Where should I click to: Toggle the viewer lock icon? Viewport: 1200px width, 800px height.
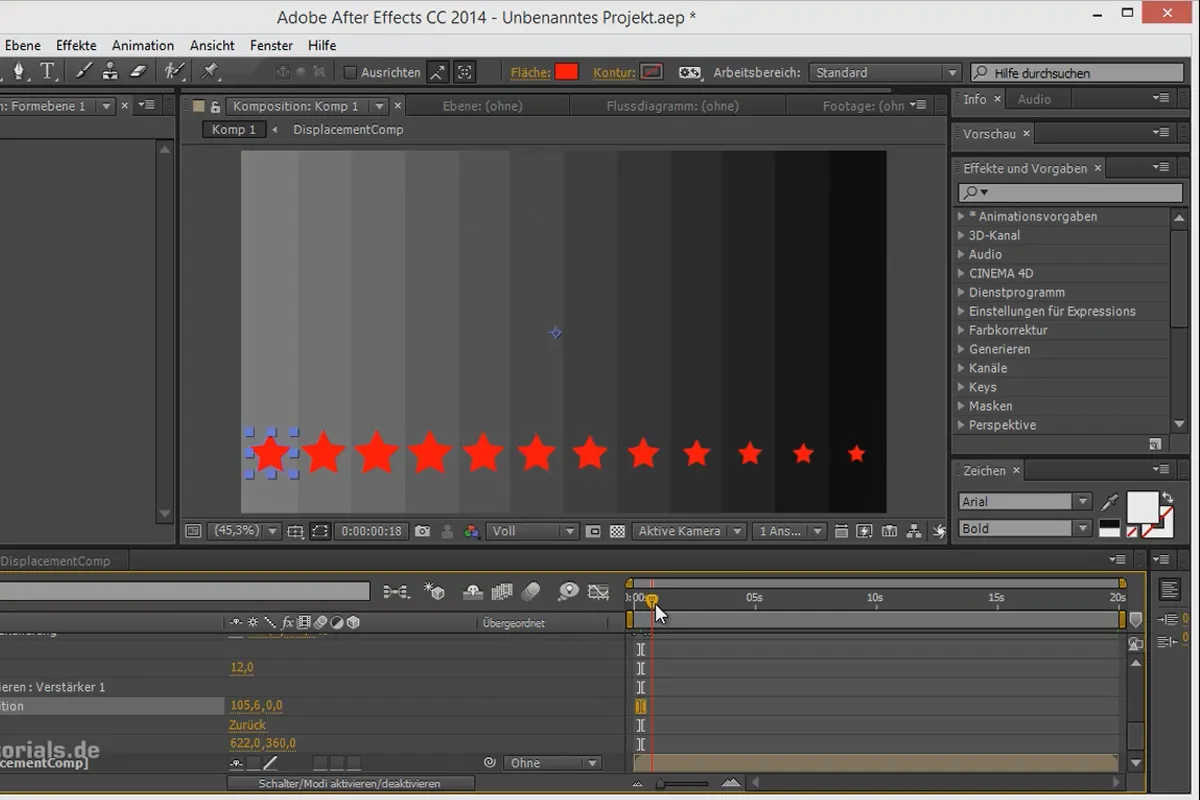(x=215, y=106)
